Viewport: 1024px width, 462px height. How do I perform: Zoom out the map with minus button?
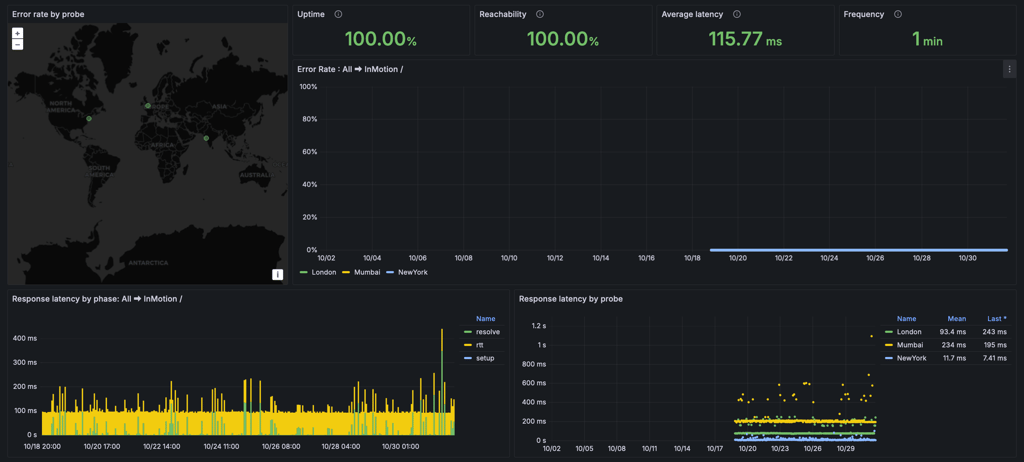(18, 44)
